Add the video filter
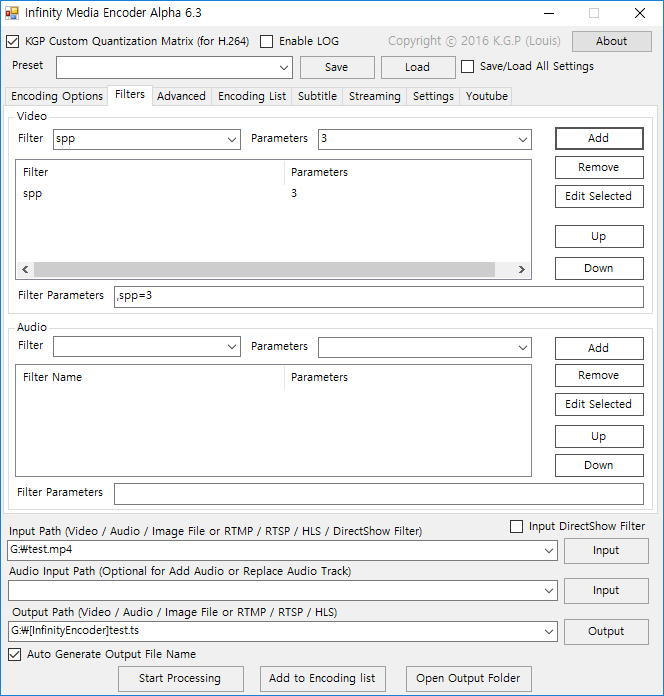The height and width of the screenshot is (696, 664). [x=599, y=138]
